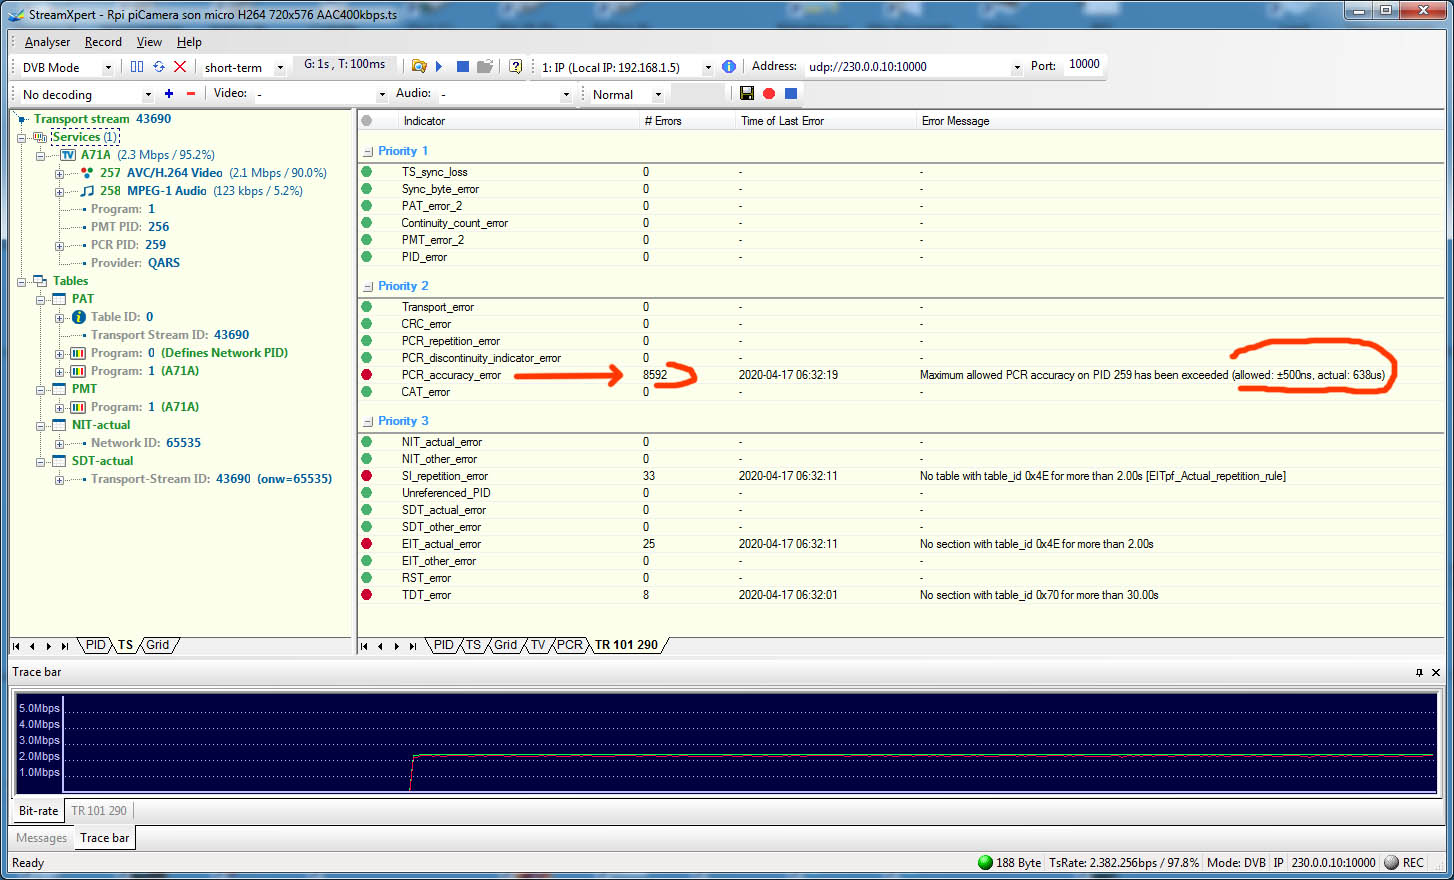Click the blue refresh arrows icon
The height and width of the screenshot is (880, 1454).
pos(159,67)
